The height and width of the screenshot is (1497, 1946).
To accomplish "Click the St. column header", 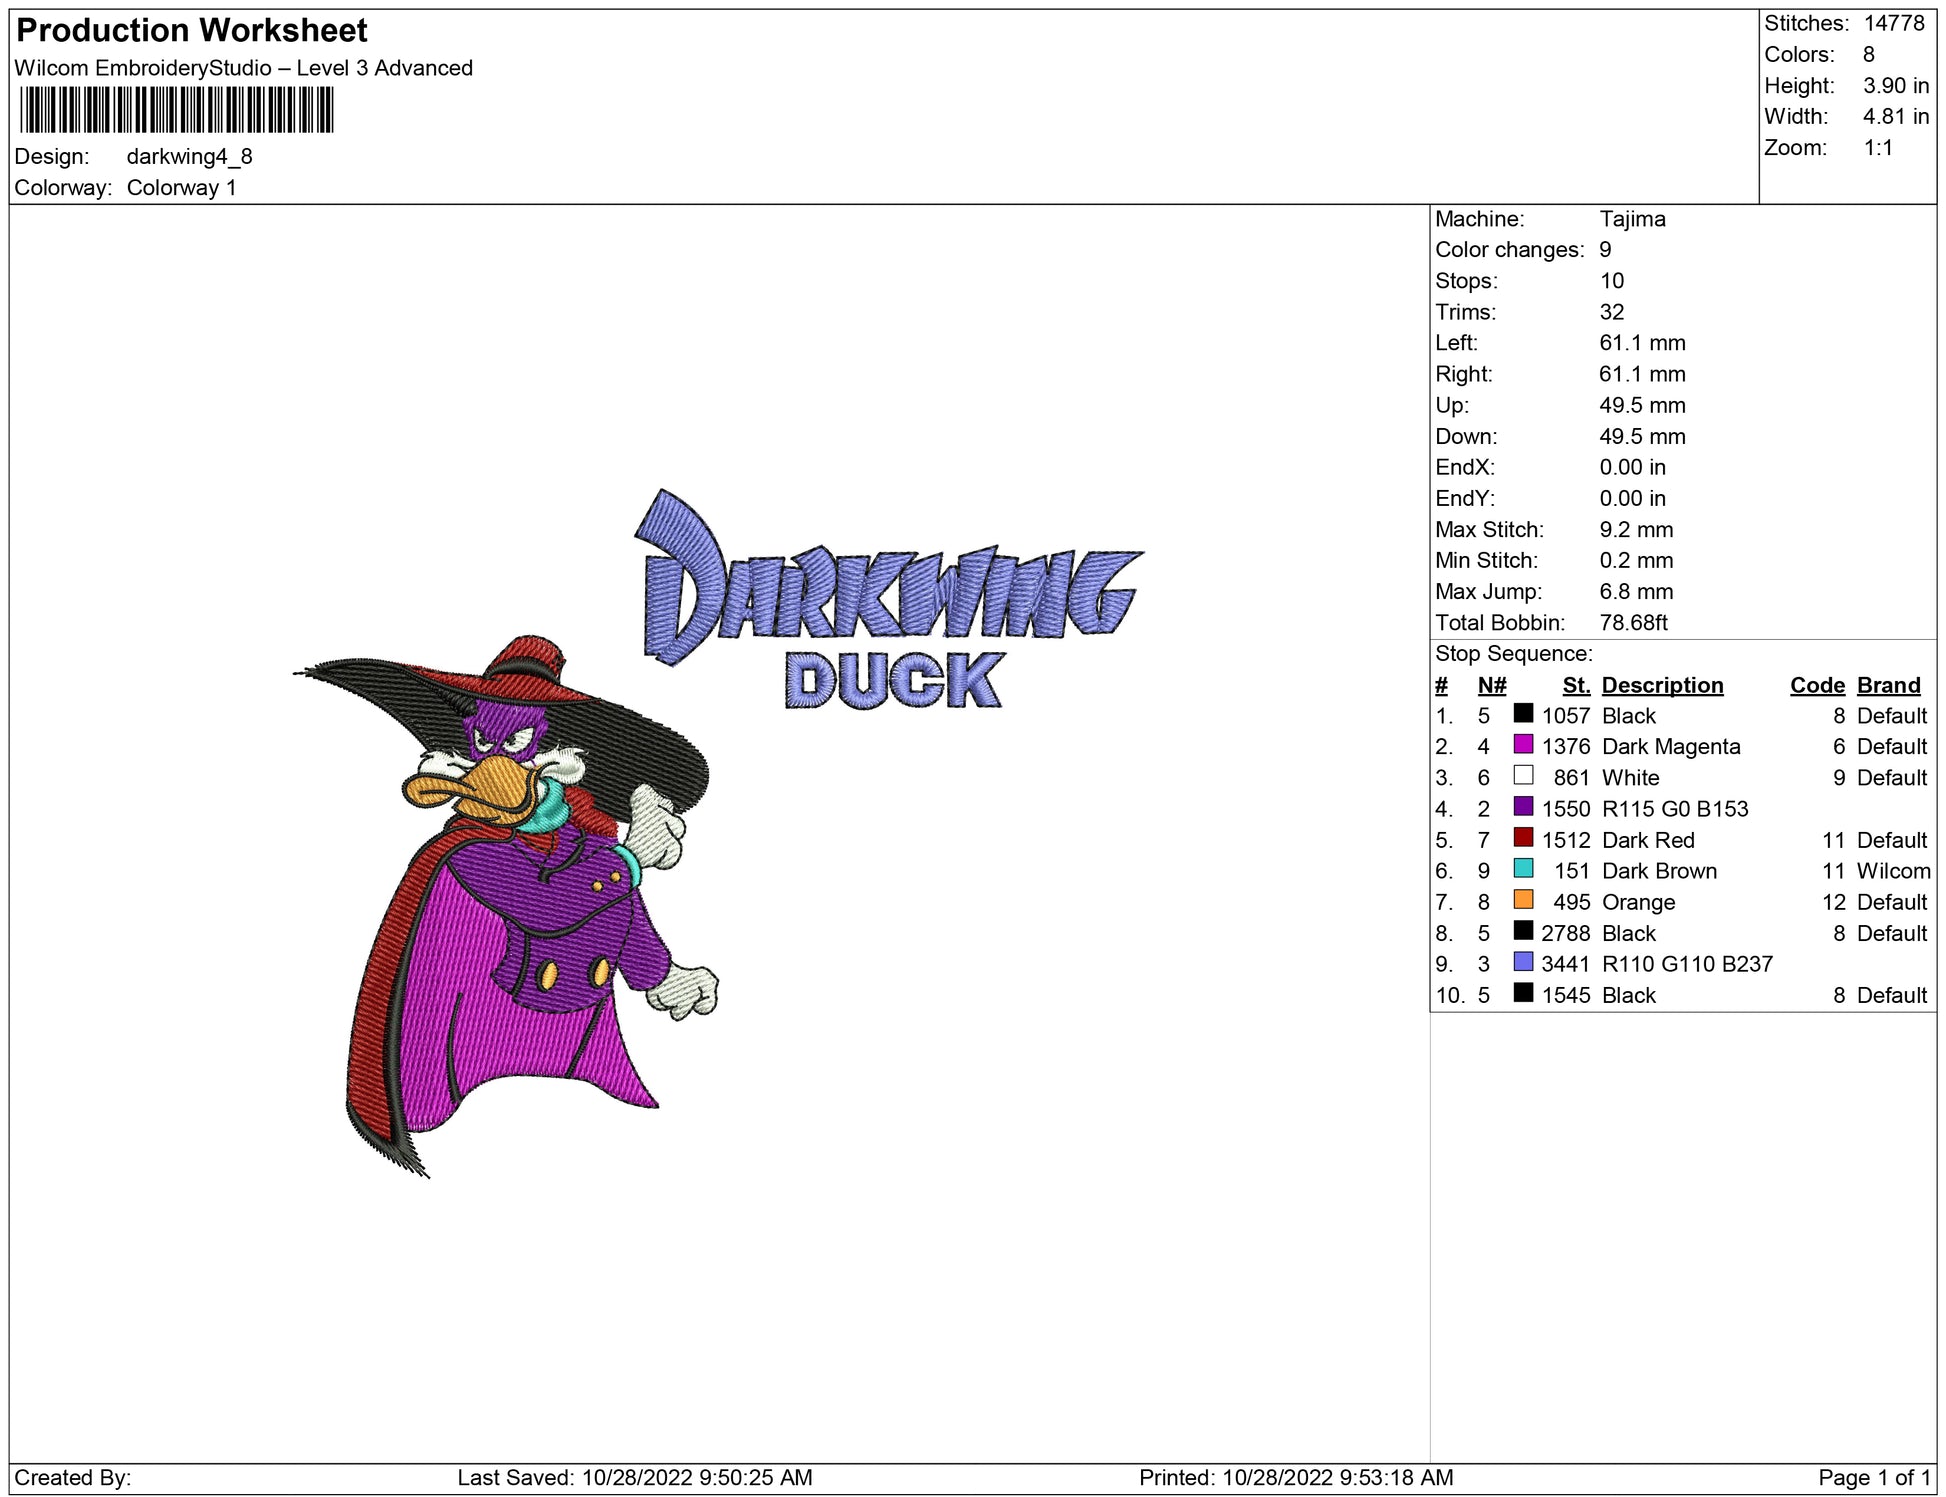I will (1575, 685).
